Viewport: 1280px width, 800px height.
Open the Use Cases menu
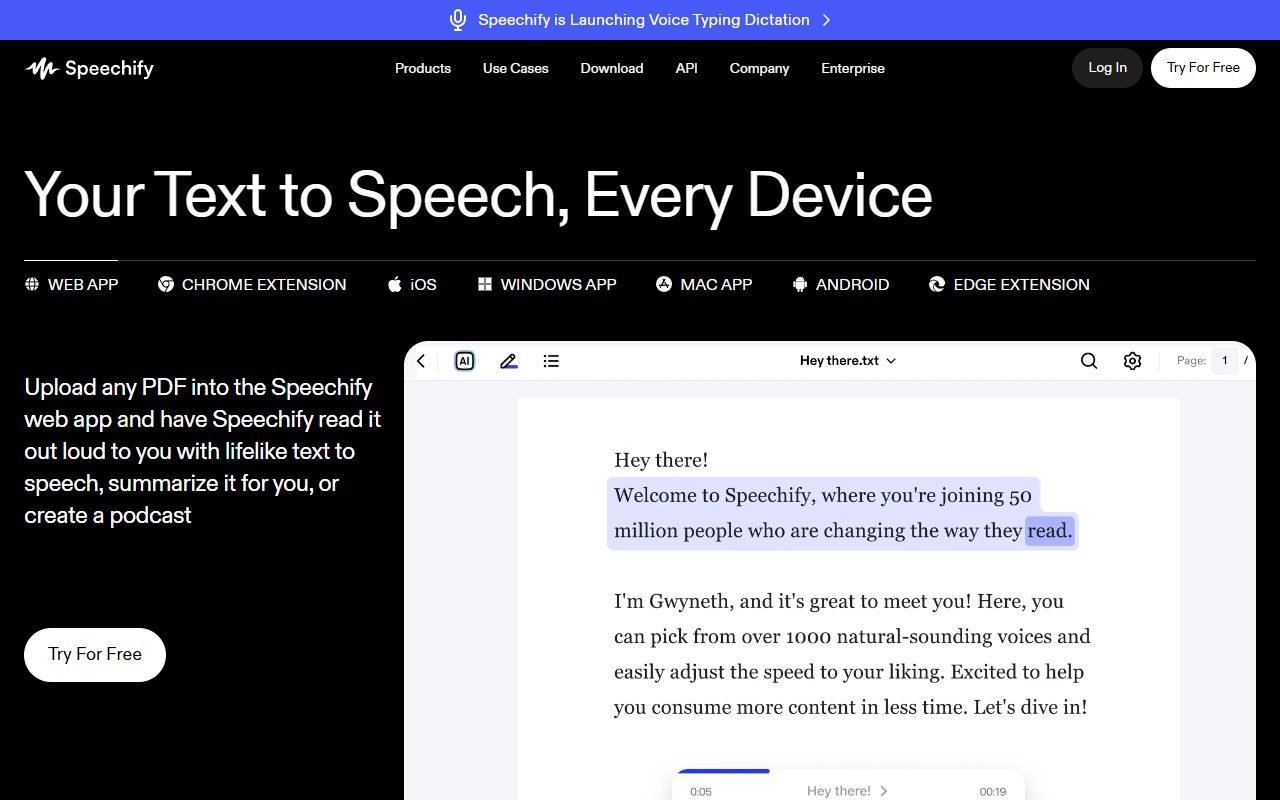516,68
